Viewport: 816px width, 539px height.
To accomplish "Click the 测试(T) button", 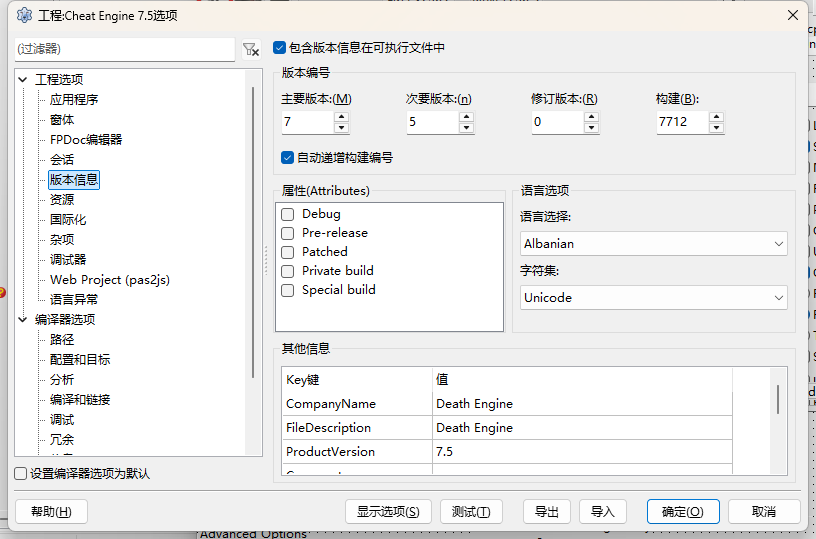I will click(x=471, y=512).
